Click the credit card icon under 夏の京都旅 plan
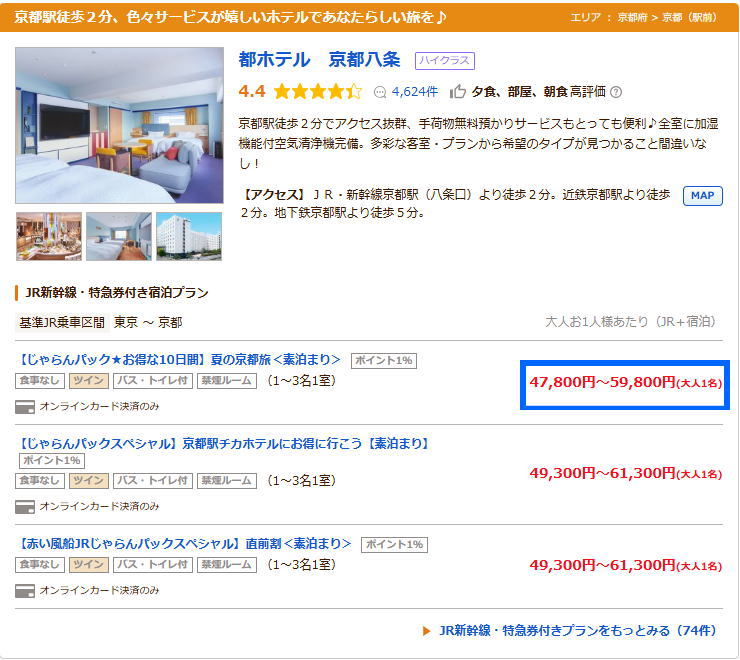740x660 pixels. pos(25,407)
